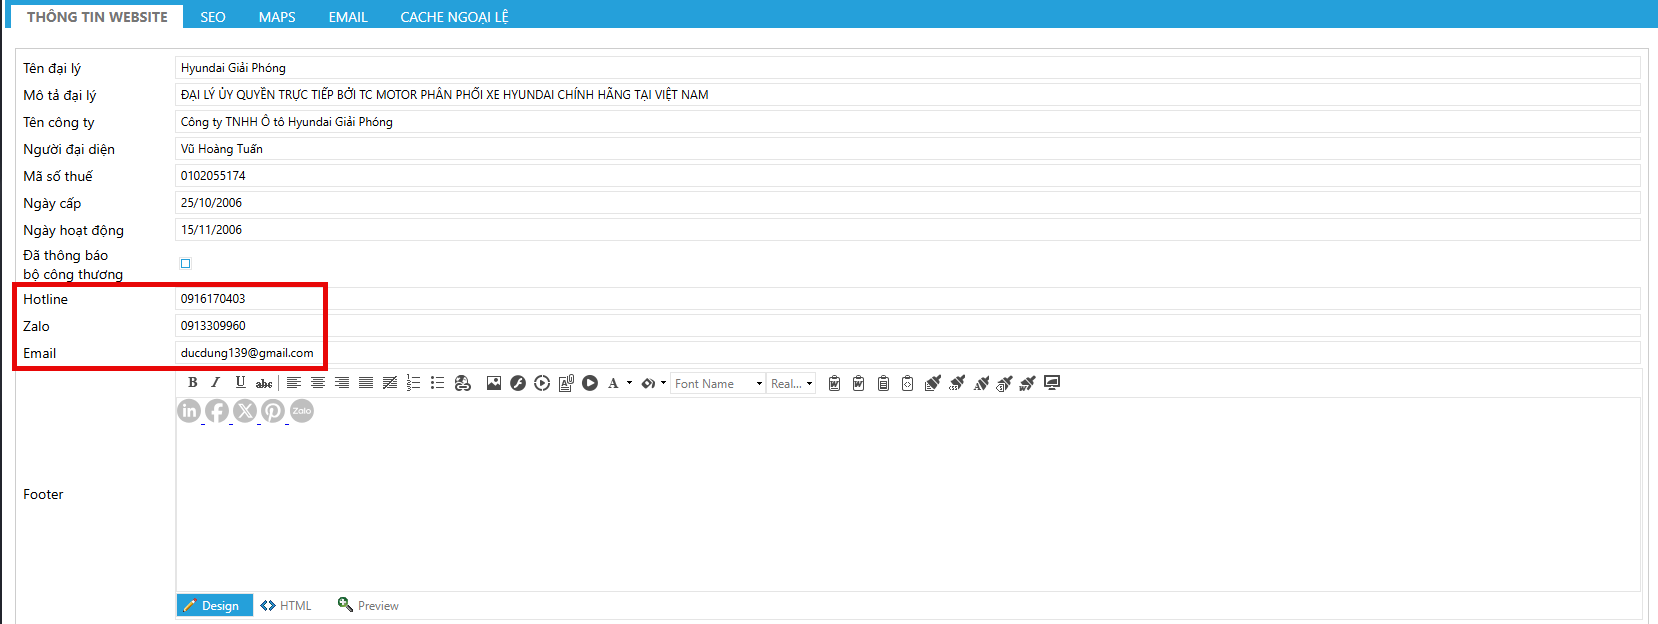Open the CACHE NGOẠI LỆ tab
This screenshot has height=624, width=1658.
(454, 17)
